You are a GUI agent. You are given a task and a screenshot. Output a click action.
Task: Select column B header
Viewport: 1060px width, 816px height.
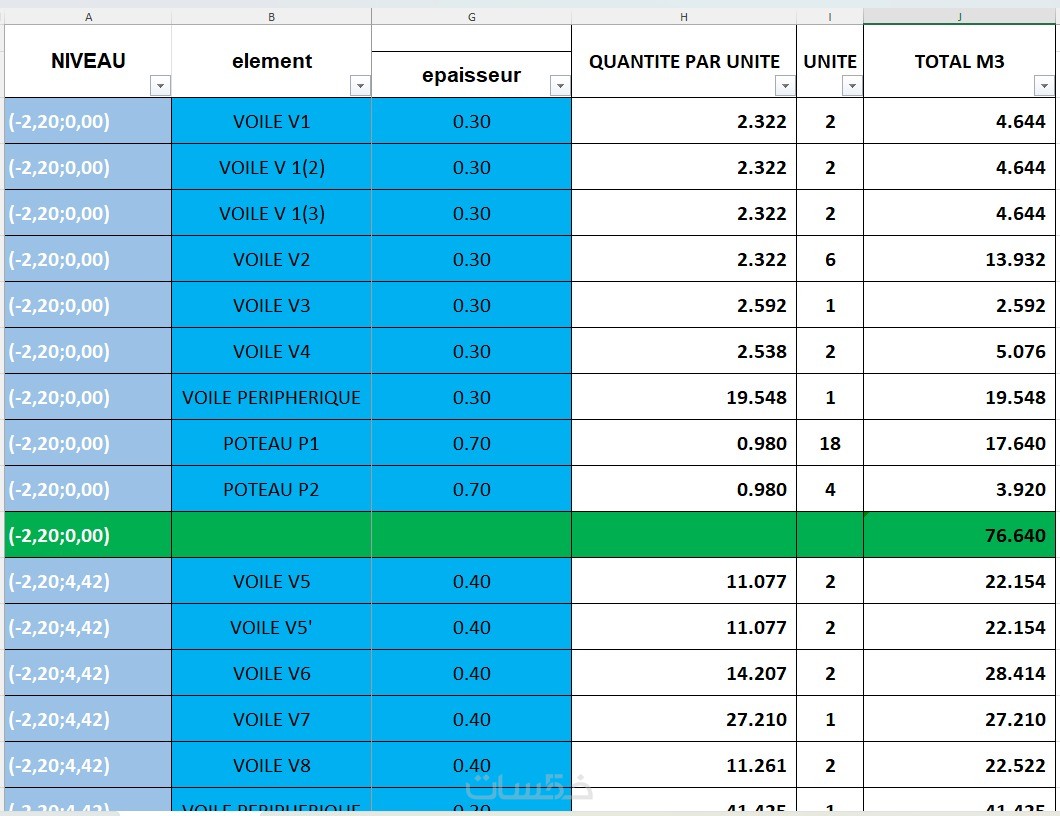click(271, 17)
